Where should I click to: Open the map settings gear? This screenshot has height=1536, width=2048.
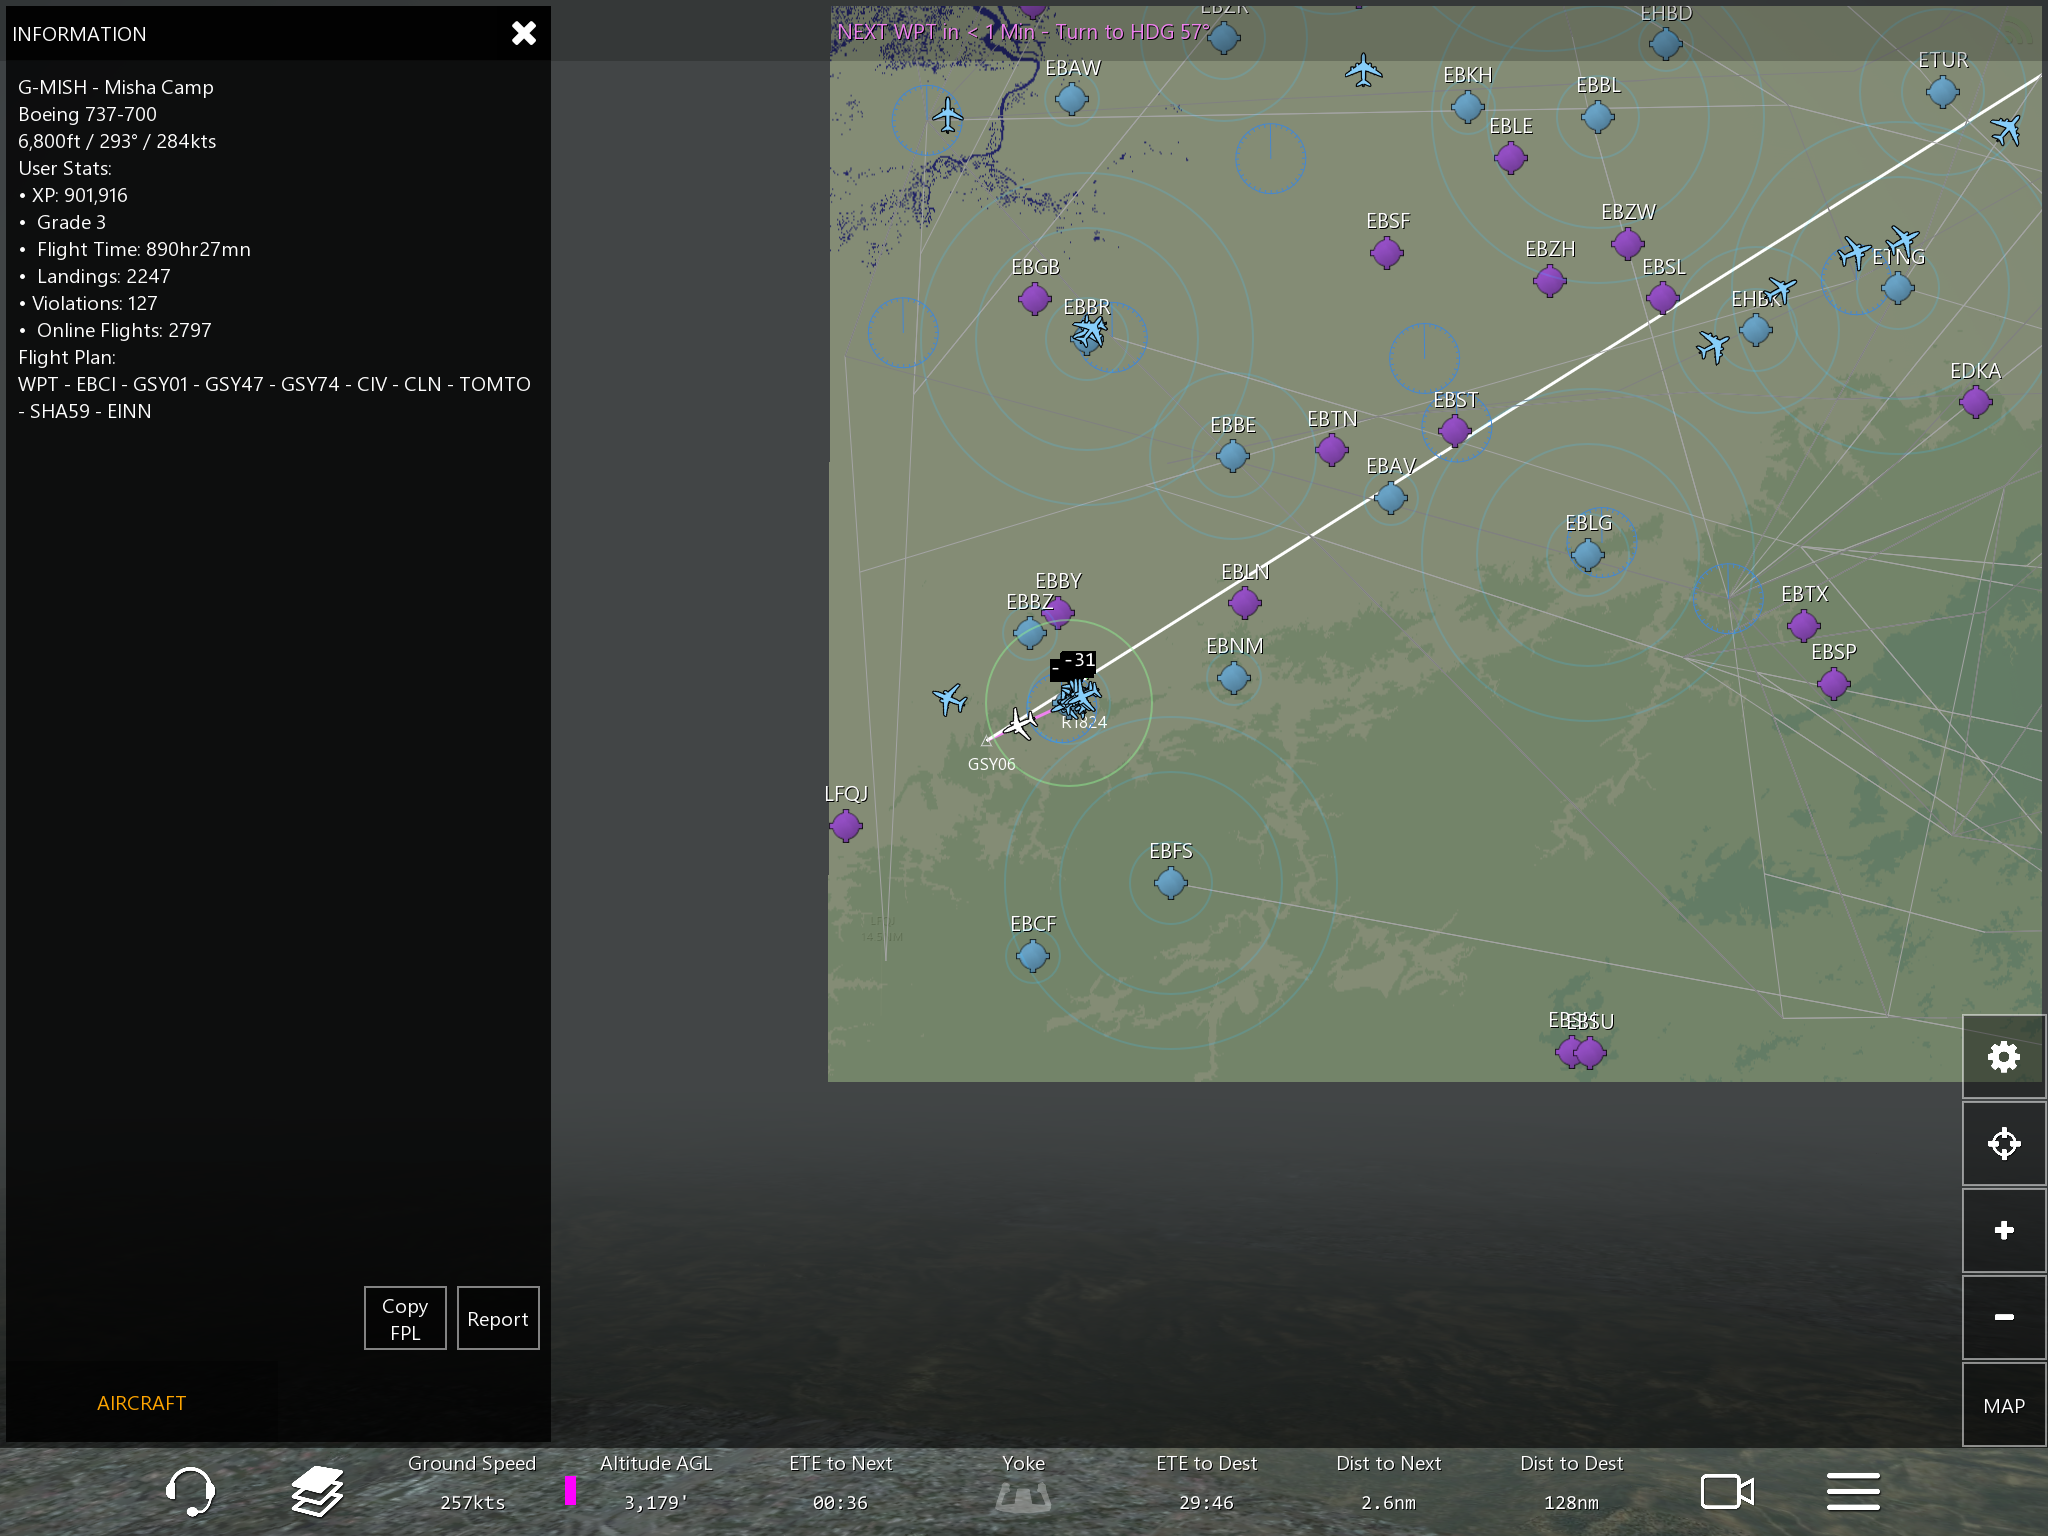pyautogui.click(x=2003, y=1057)
